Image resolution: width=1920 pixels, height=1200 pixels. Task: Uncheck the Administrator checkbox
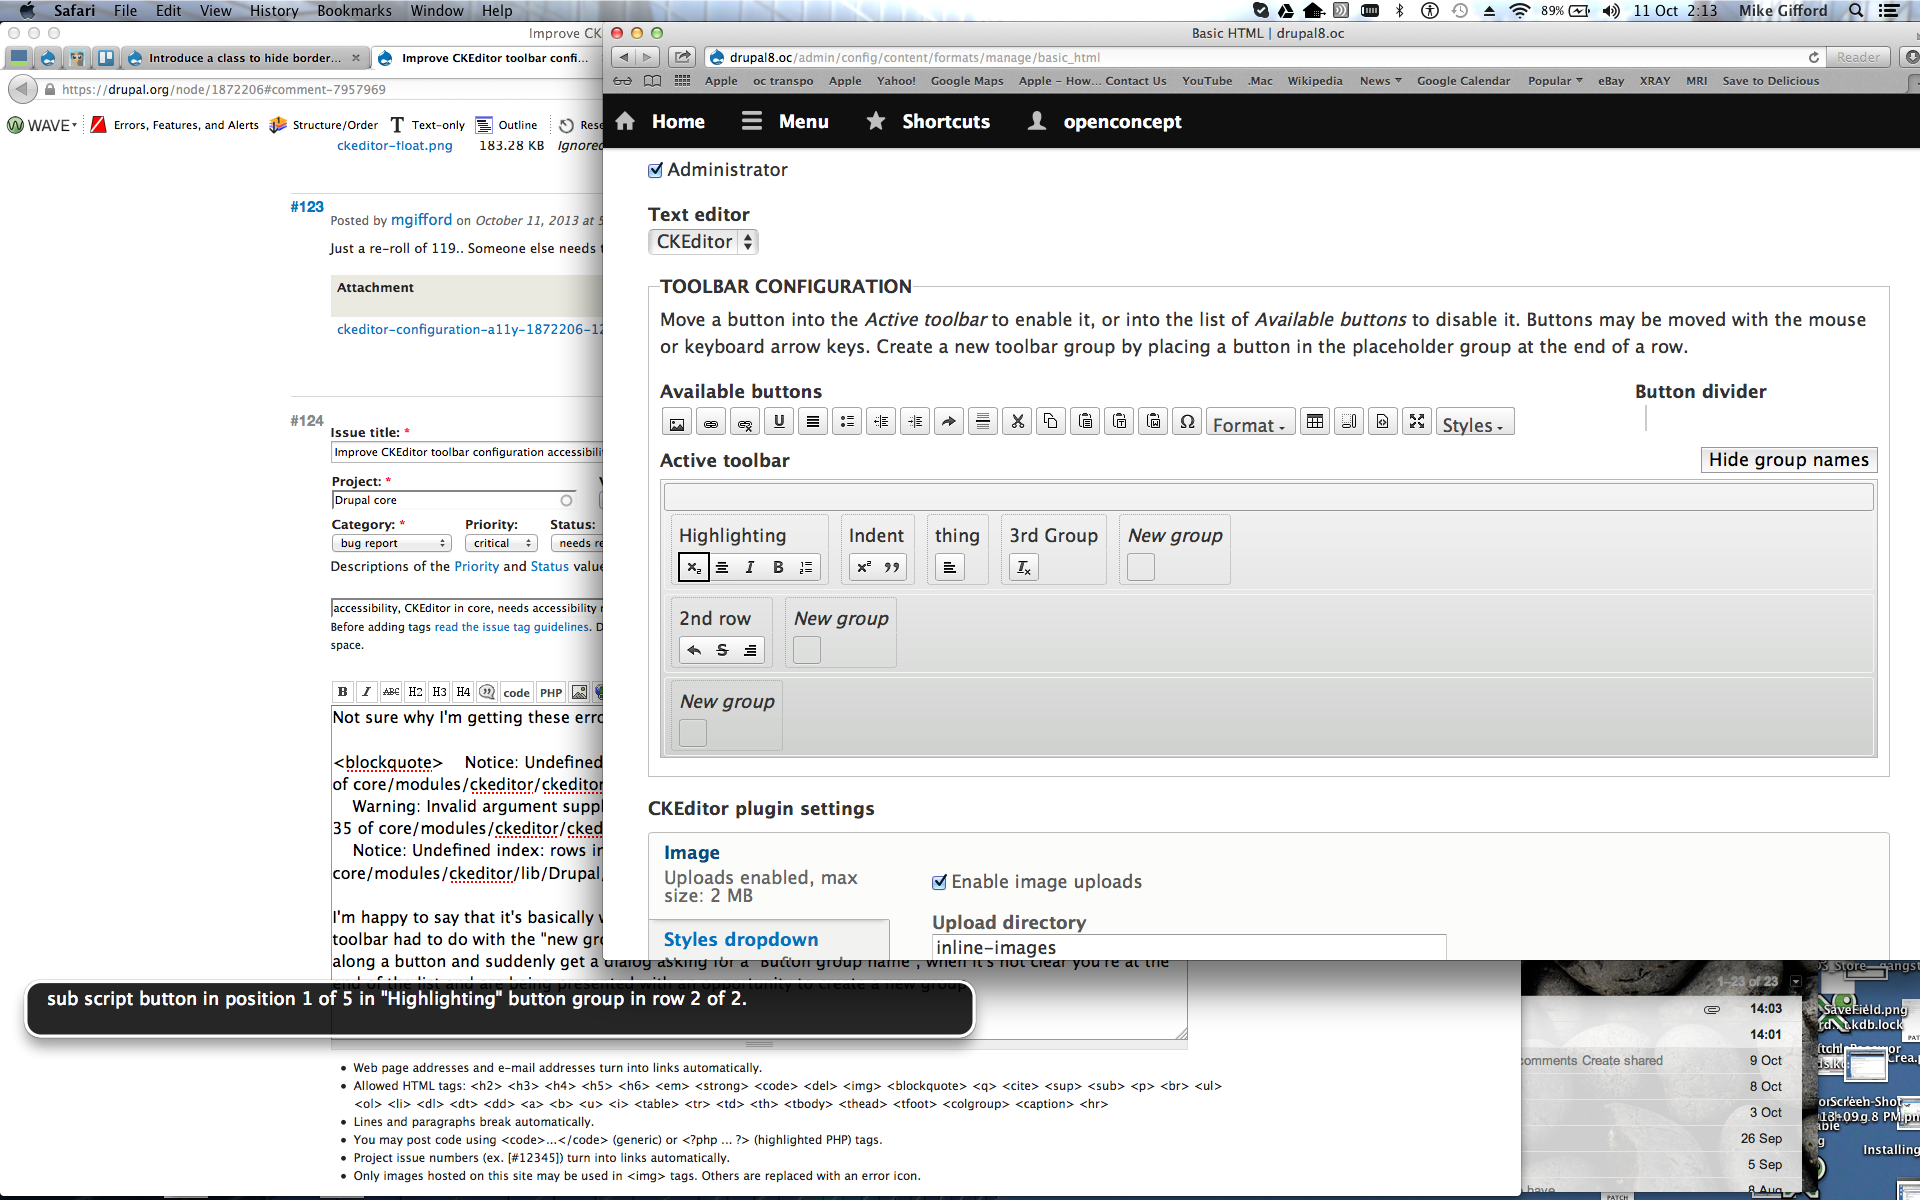pyautogui.click(x=656, y=170)
